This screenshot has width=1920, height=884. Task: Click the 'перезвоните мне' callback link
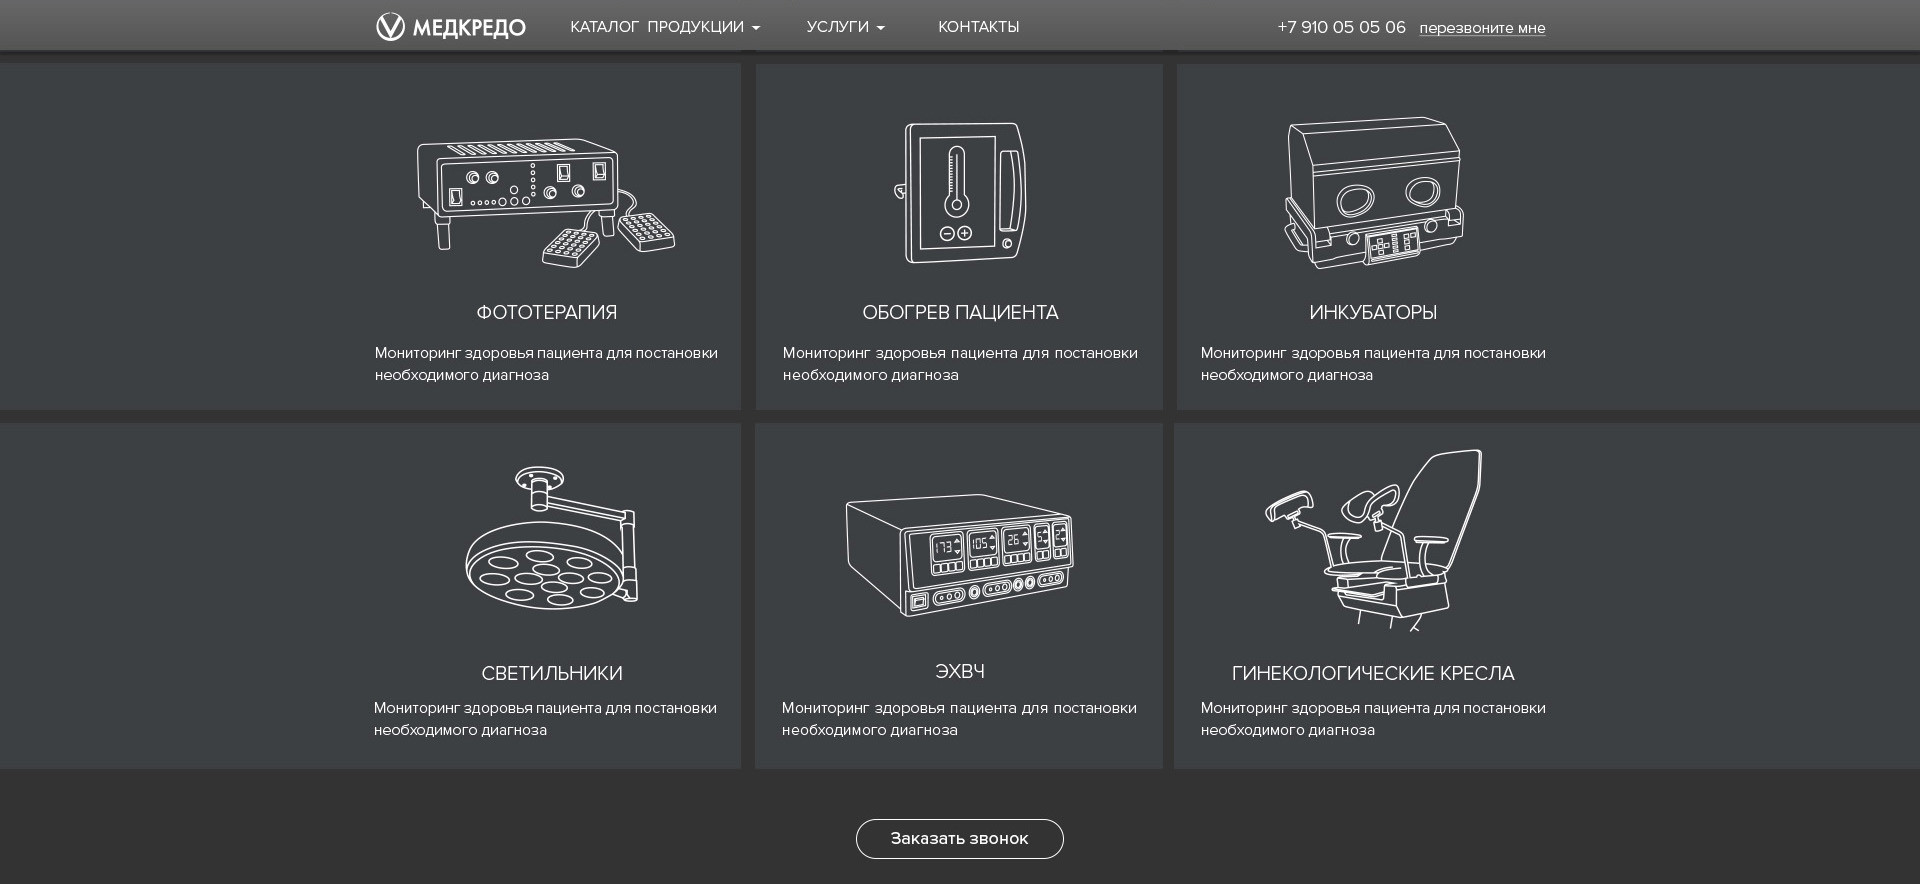pos(1481,28)
